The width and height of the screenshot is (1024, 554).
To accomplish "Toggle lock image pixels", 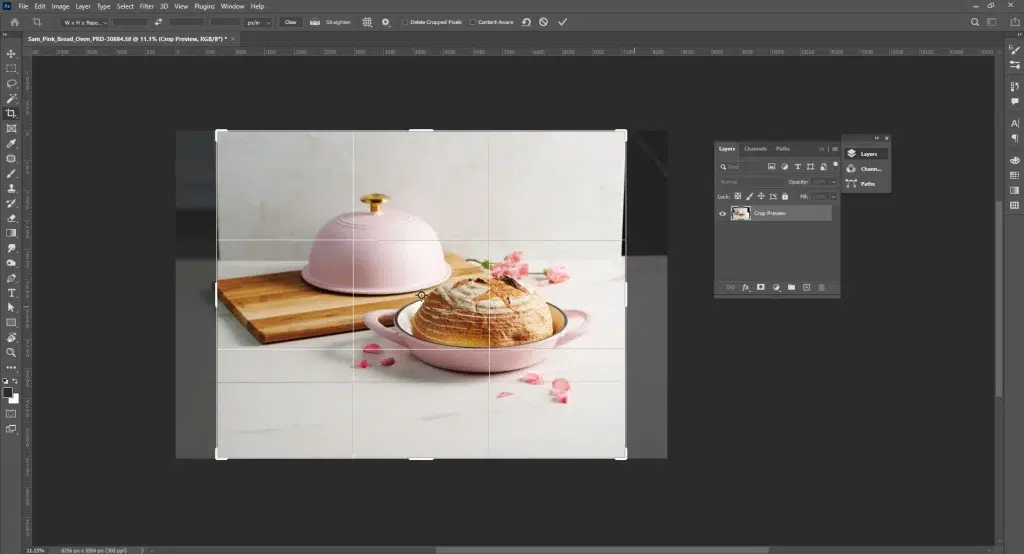I will pyautogui.click(x=750, y=197).
